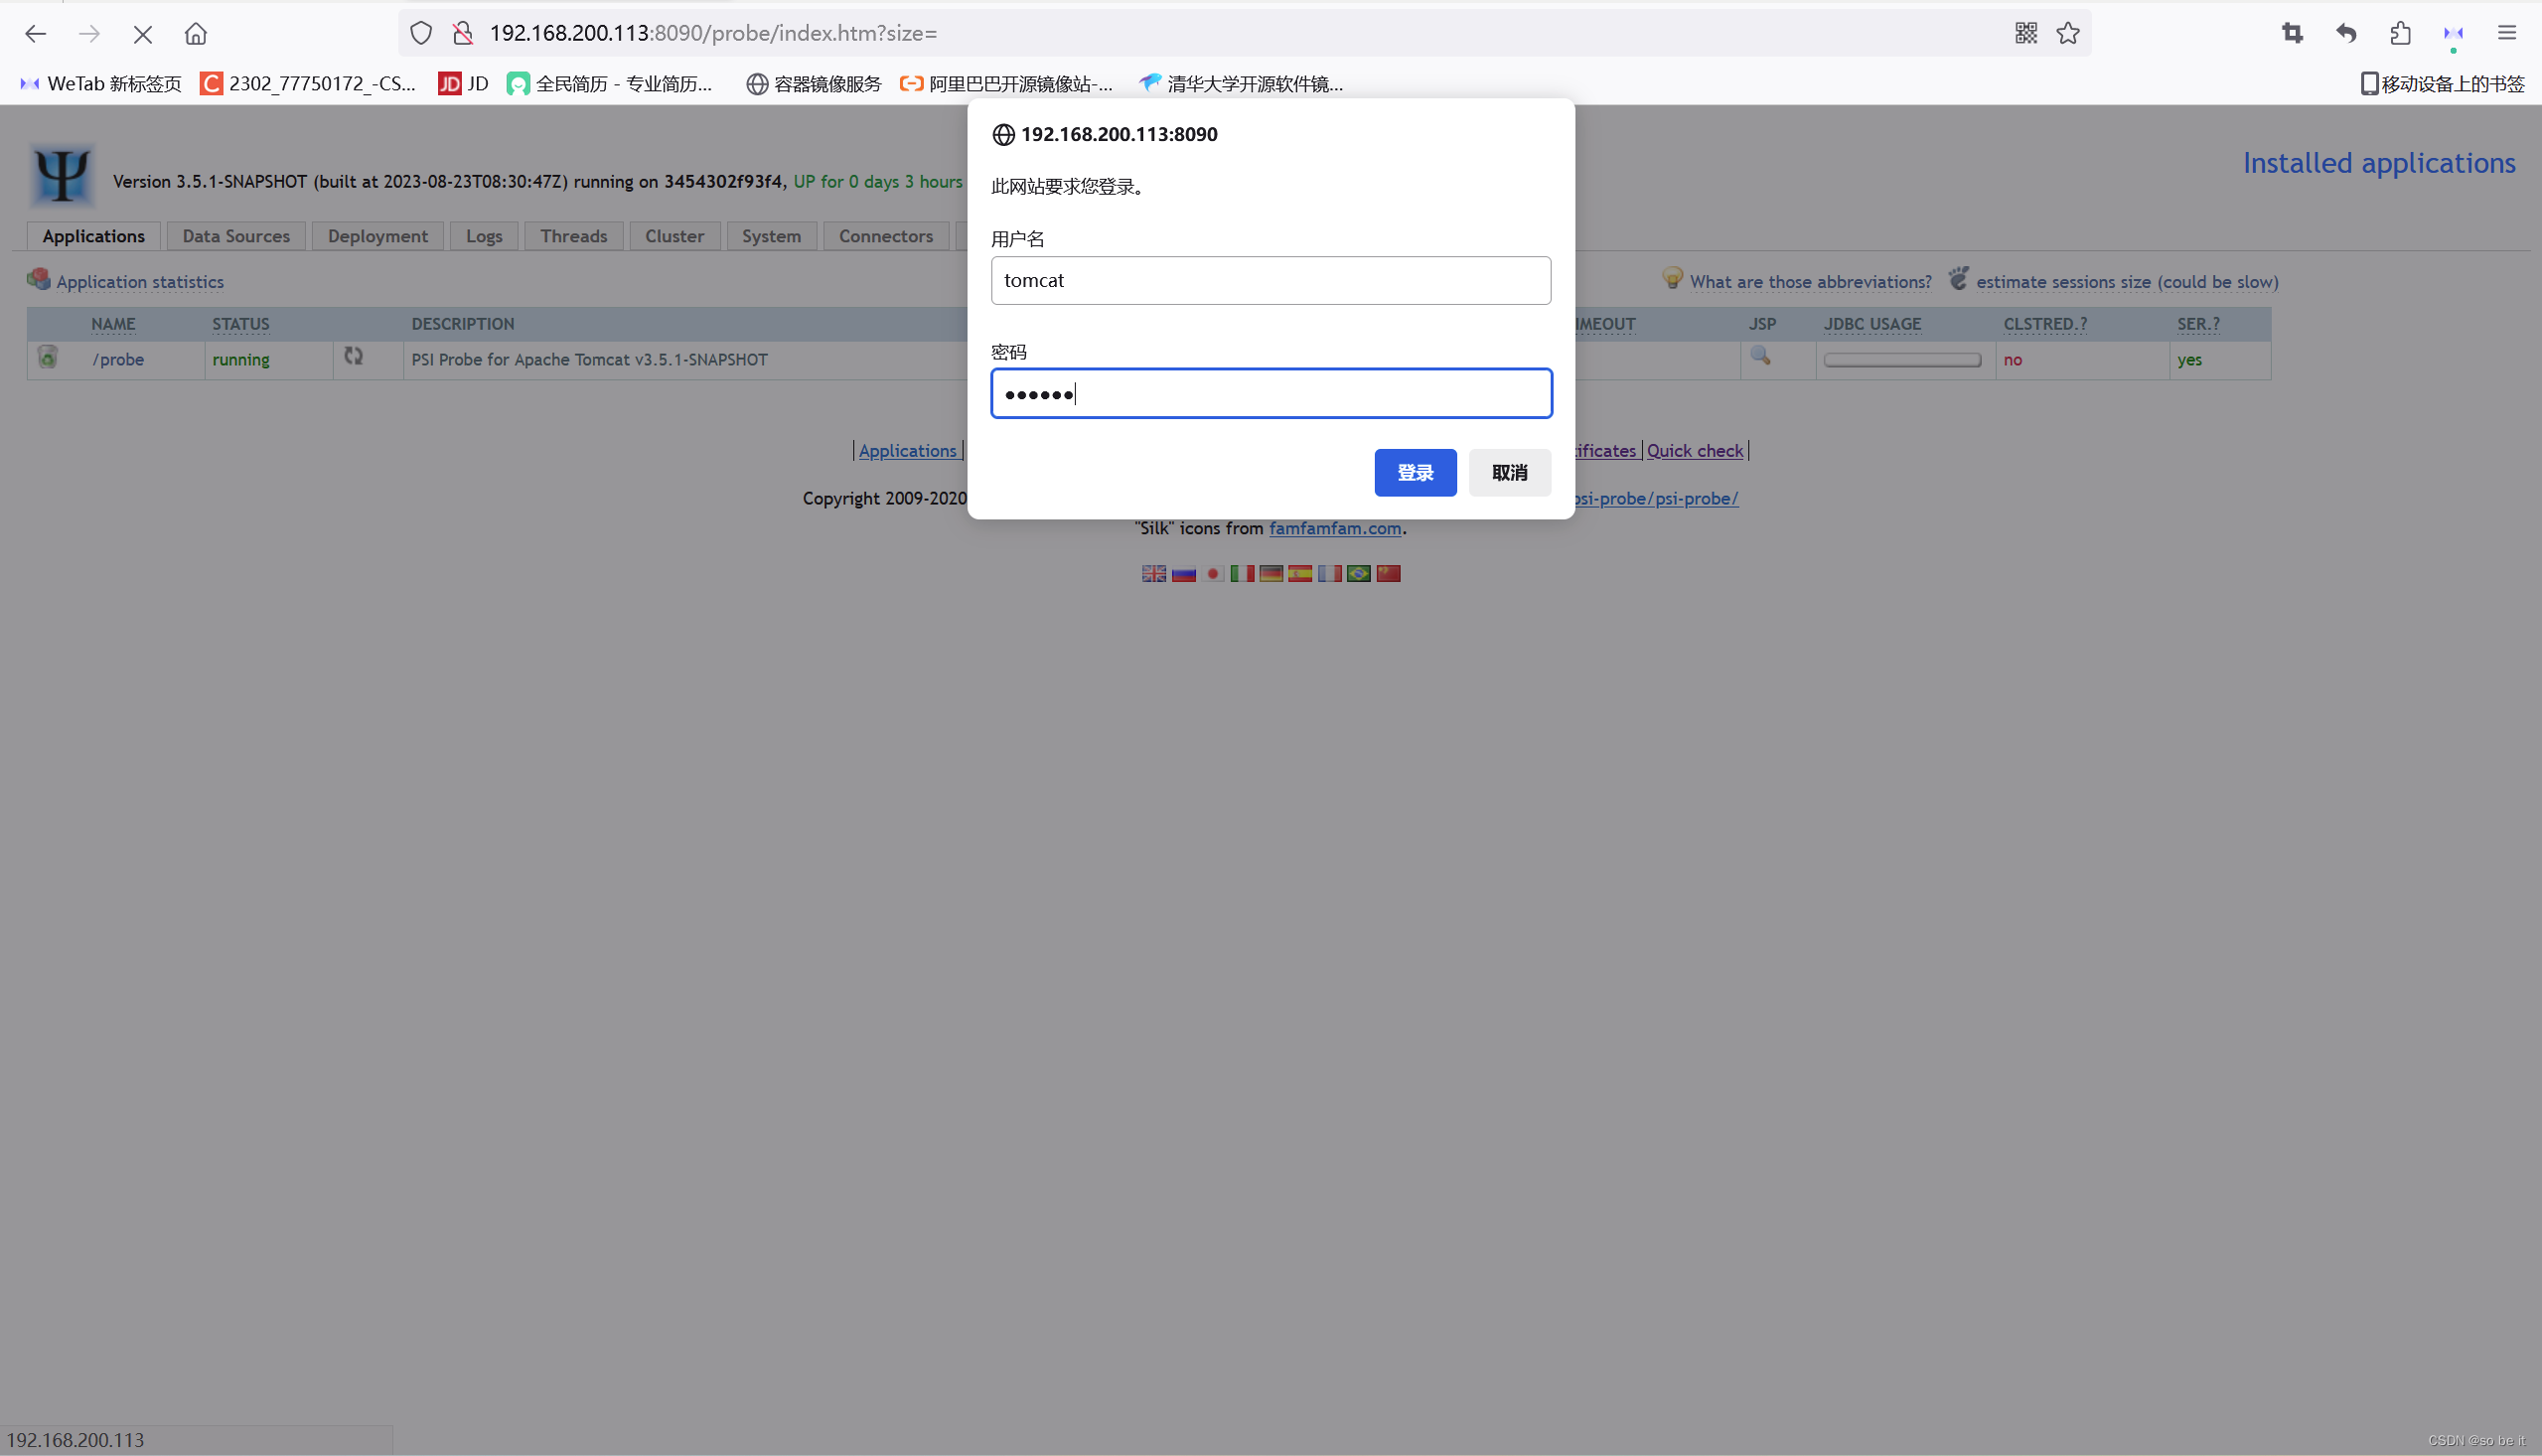Open the WeTab extension toolbar icon

coord(2453,34)
